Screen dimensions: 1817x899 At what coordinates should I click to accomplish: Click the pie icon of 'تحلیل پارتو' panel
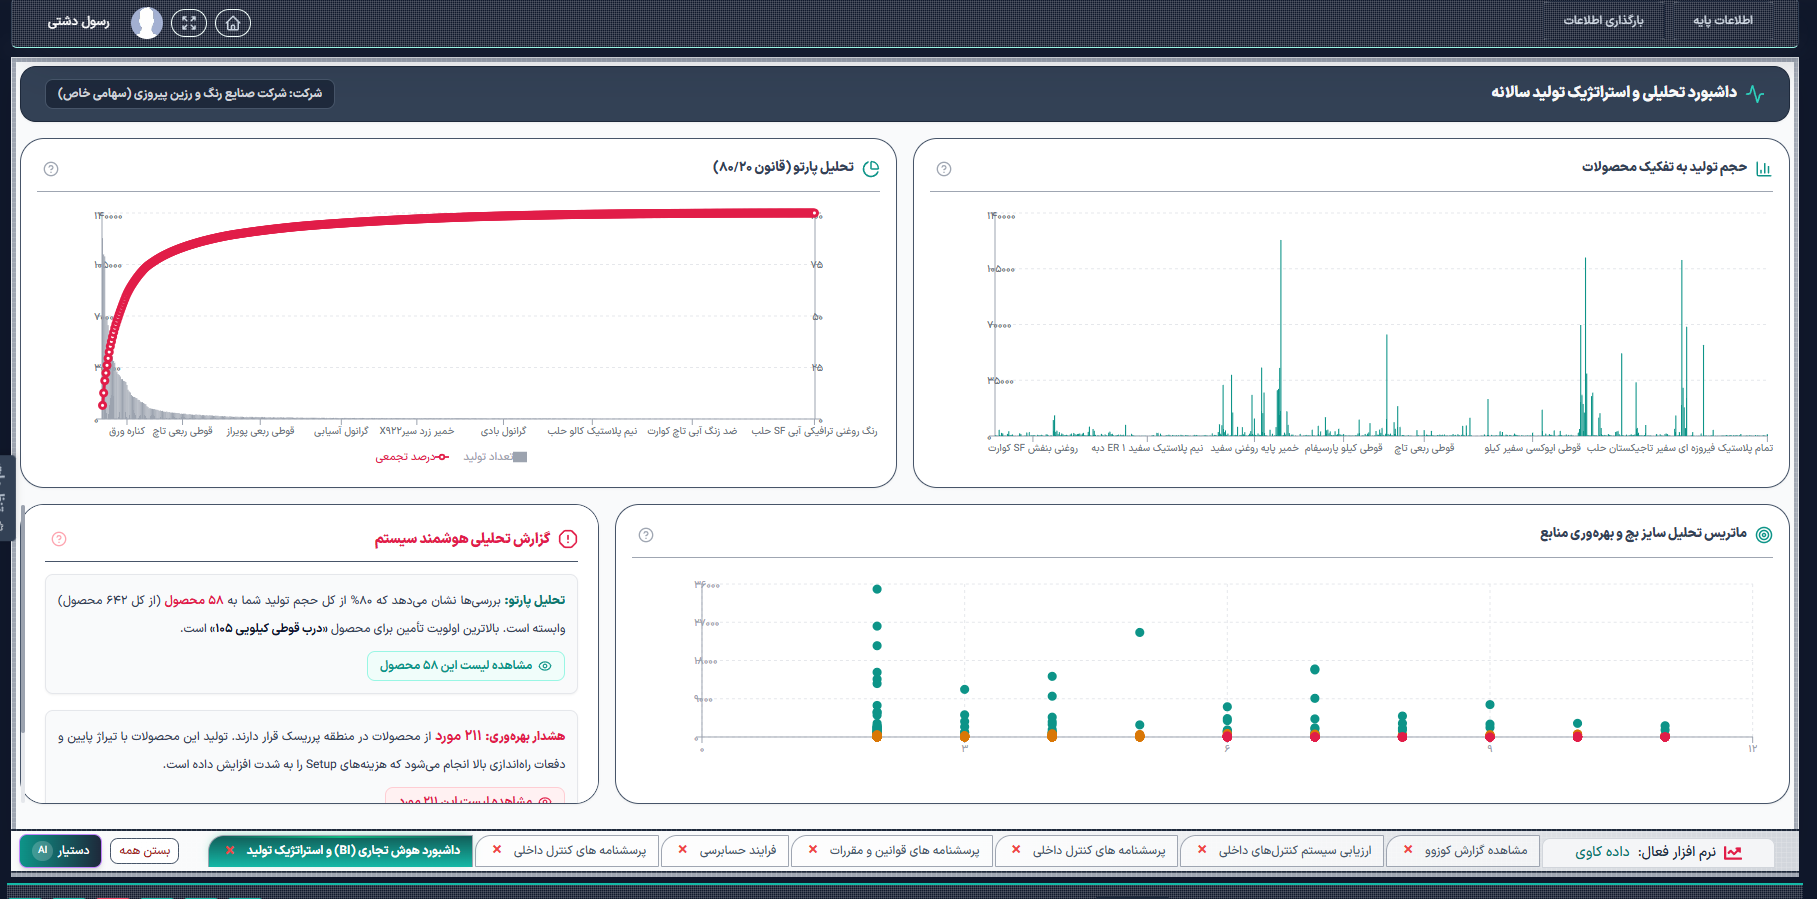tap(871, 168)
